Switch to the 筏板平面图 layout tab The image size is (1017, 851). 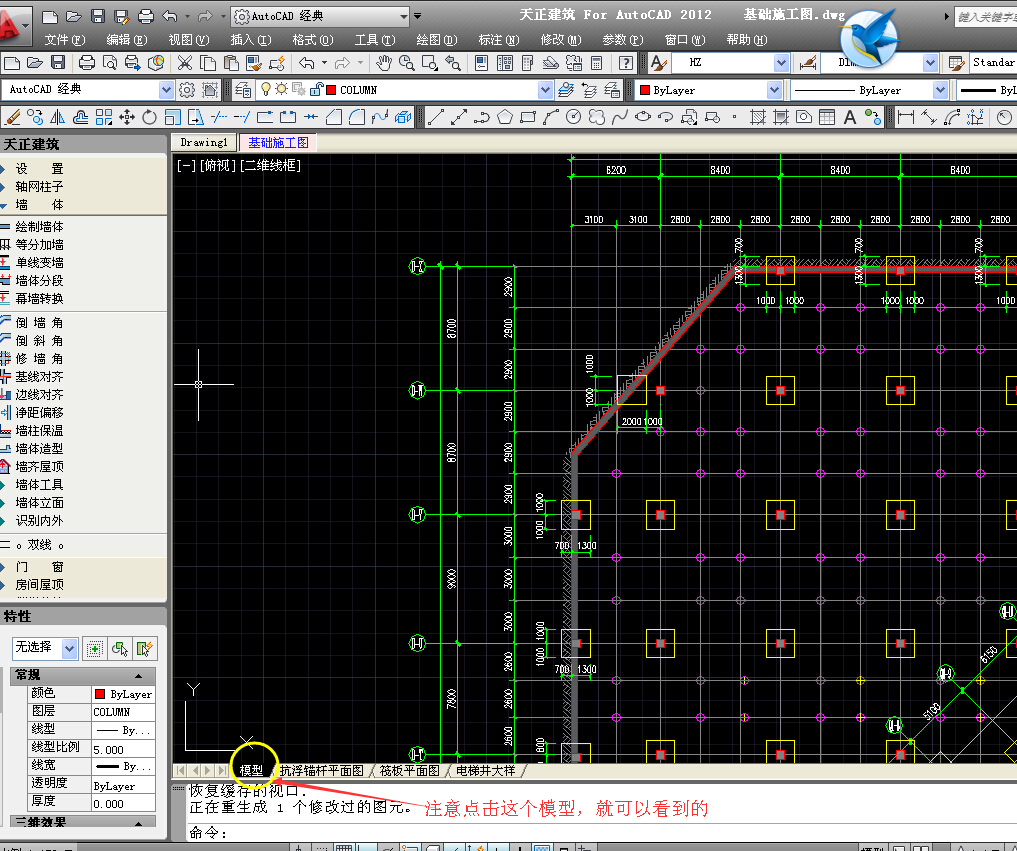point(409,771)
